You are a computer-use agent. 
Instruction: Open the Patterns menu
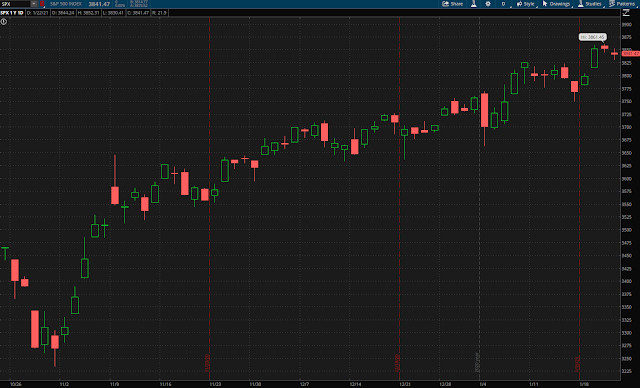coord(622,4)
